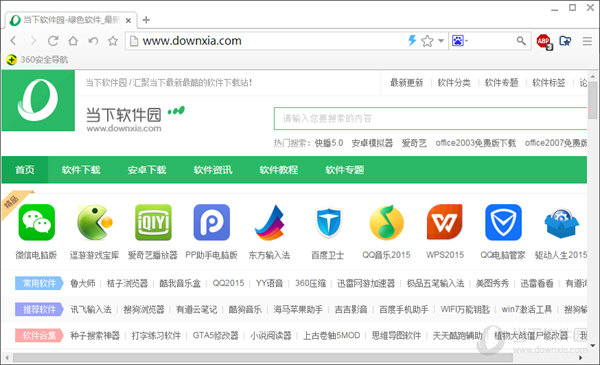The height and width of the screenshot is (365, 600).
Task: Open the GTA5修改器 link
Action: (x=215, y=336)
